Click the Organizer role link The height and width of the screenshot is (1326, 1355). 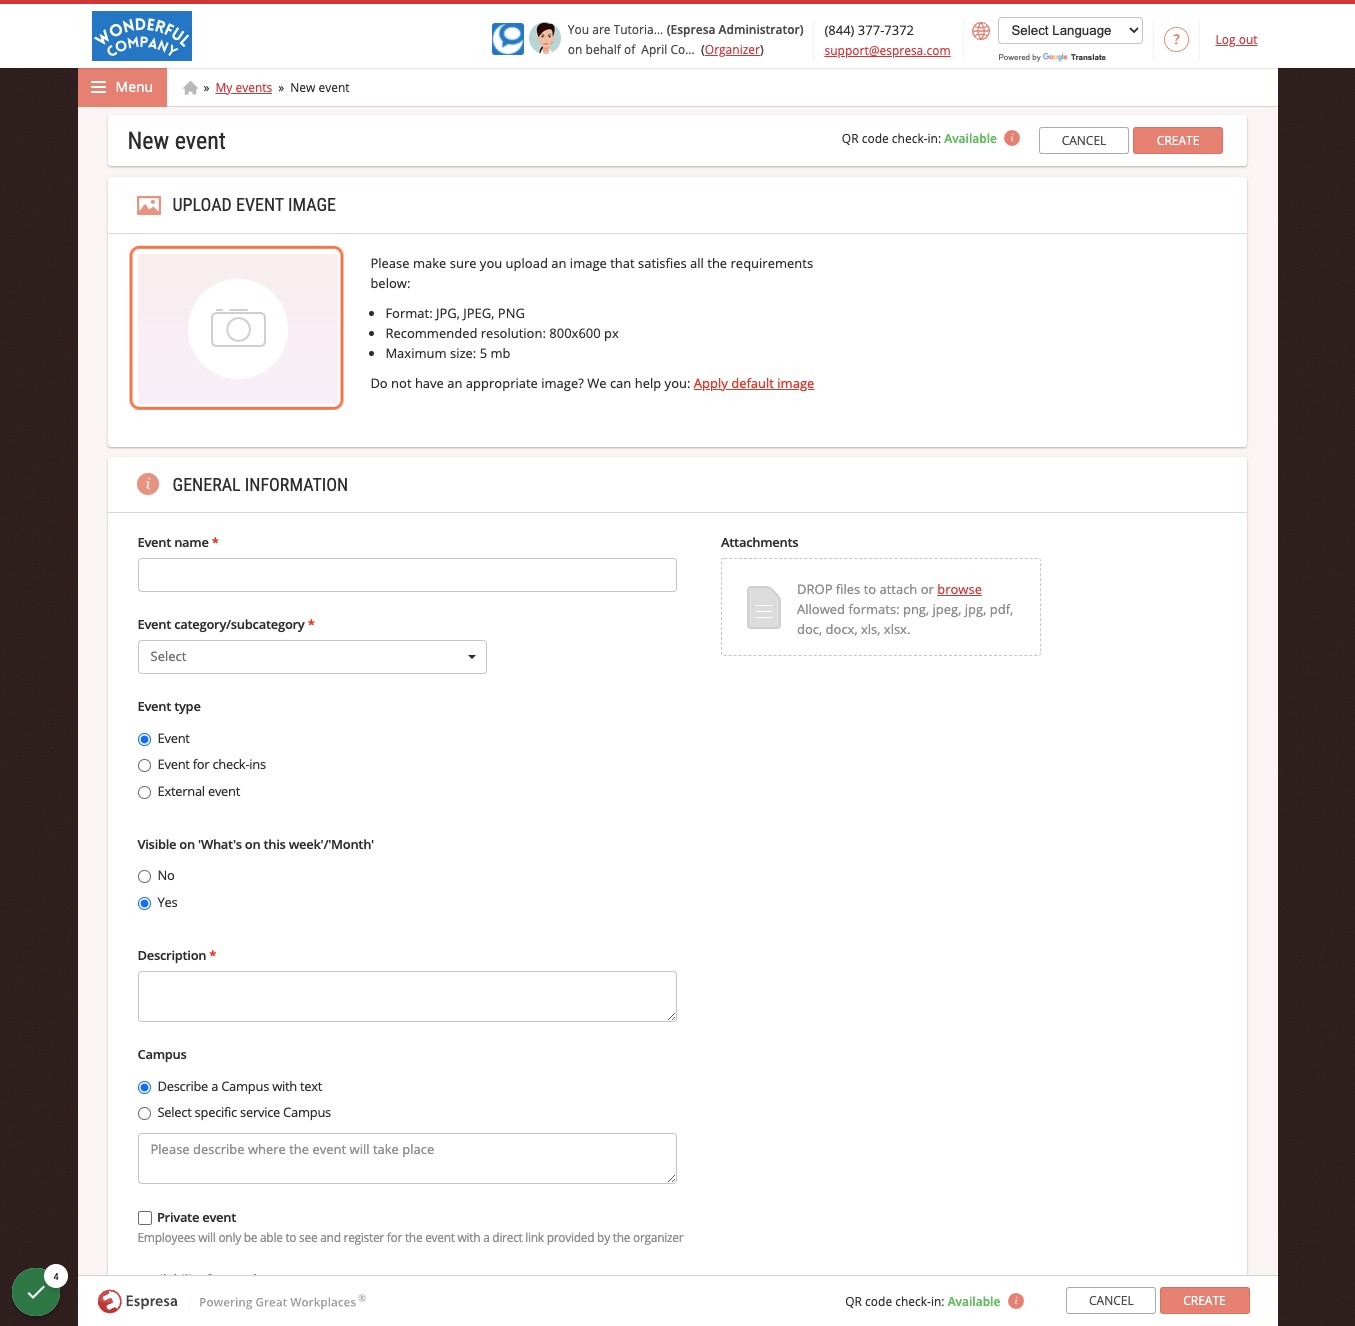click(x=732, y=50)
